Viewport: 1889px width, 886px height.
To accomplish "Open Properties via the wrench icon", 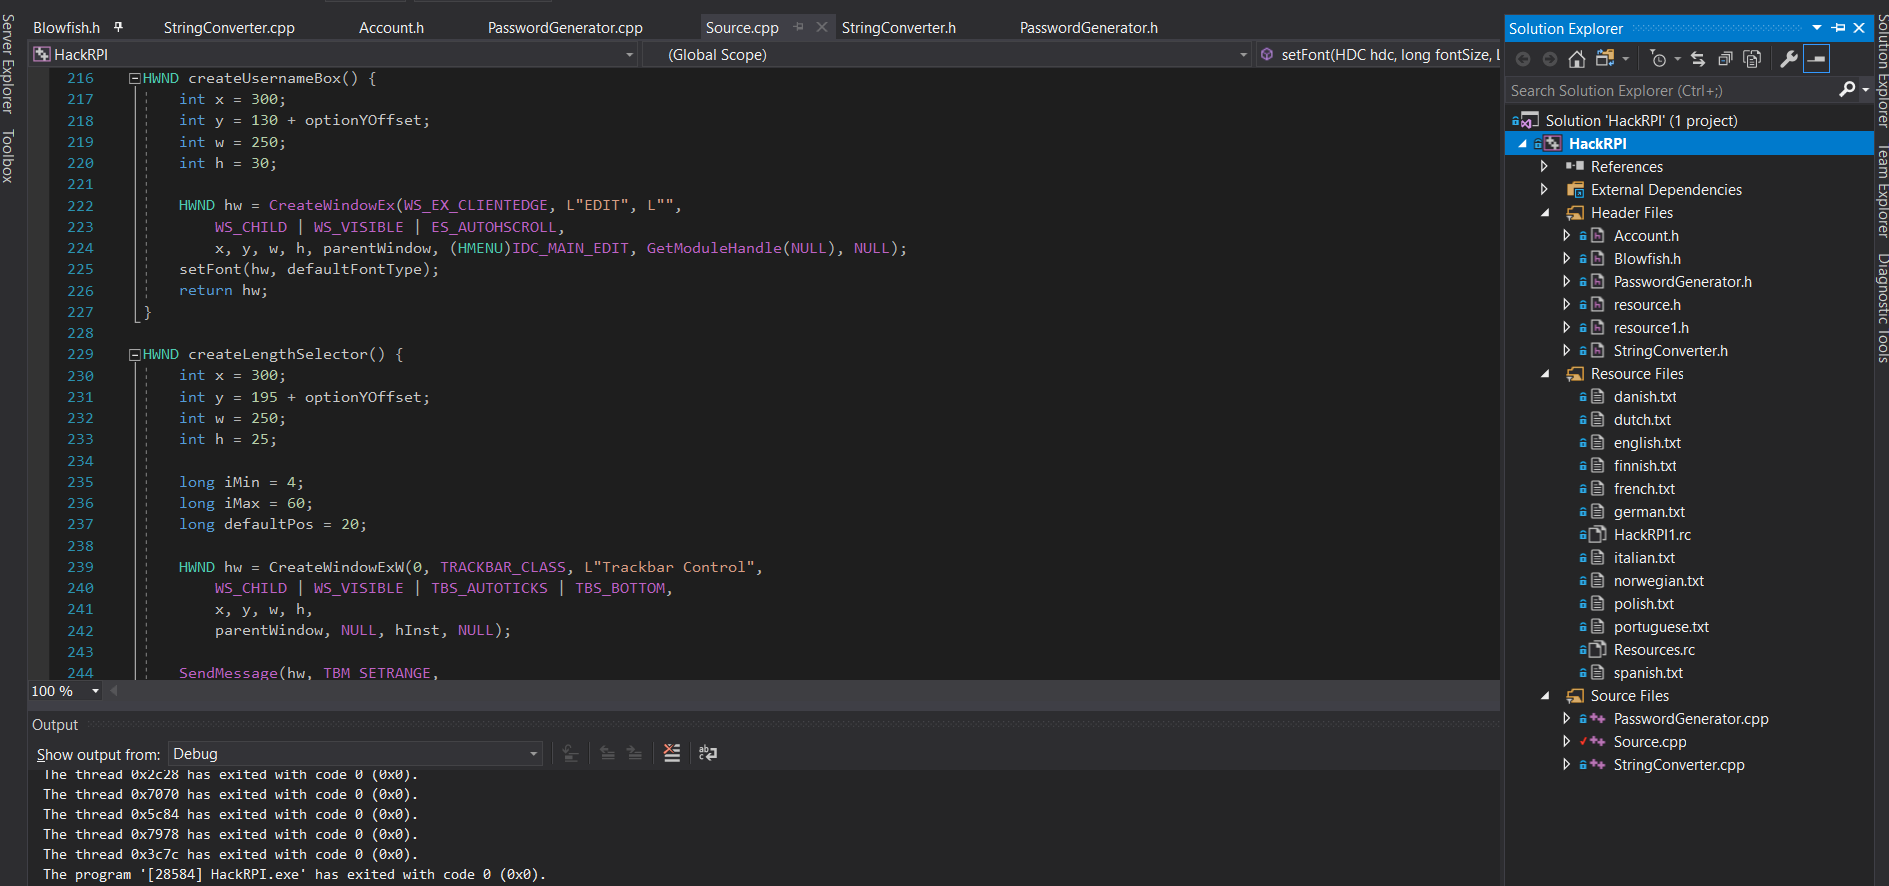I will pos(1789,59).
